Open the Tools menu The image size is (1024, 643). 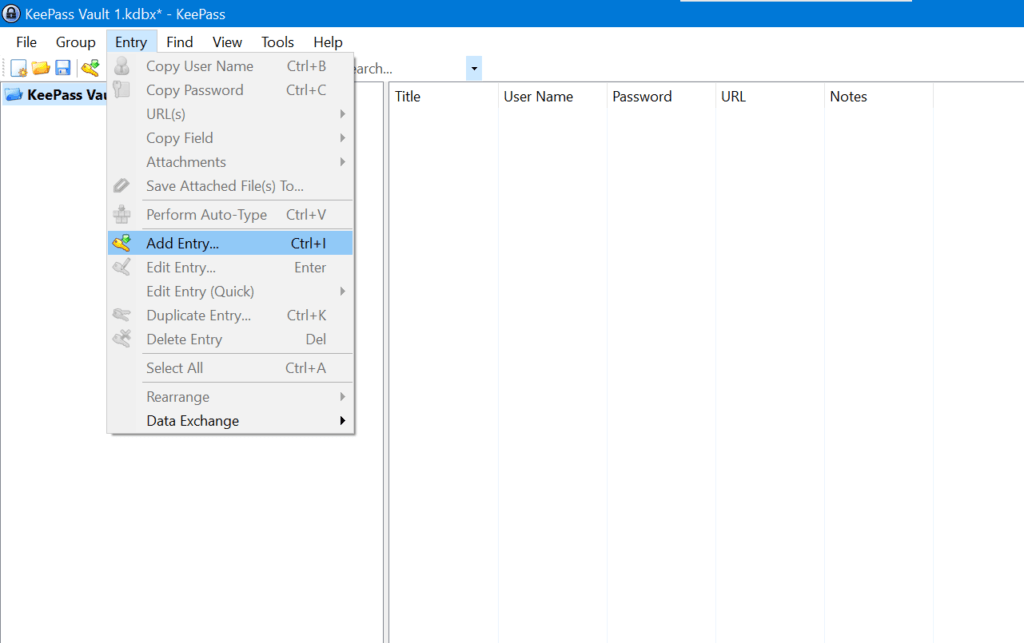point(278,42)
